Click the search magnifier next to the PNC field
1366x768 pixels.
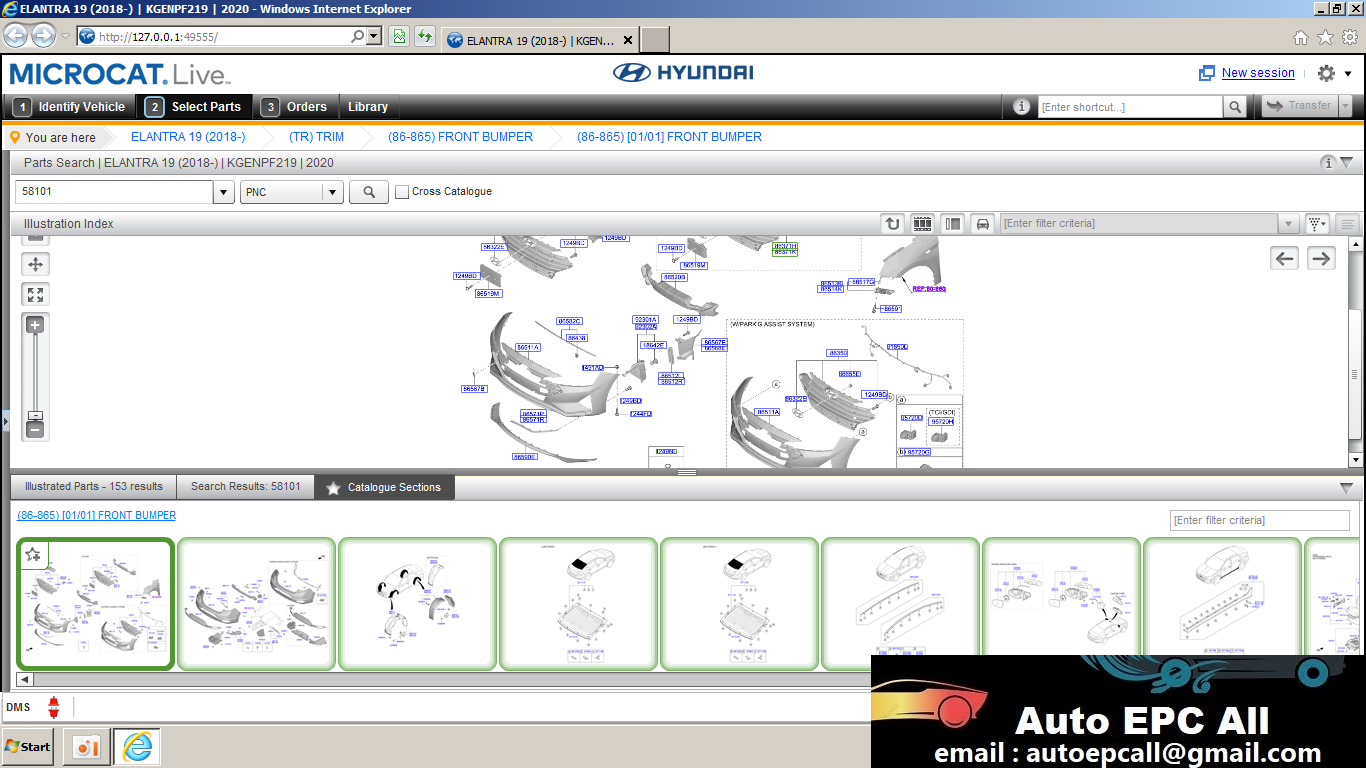point(368,191)
